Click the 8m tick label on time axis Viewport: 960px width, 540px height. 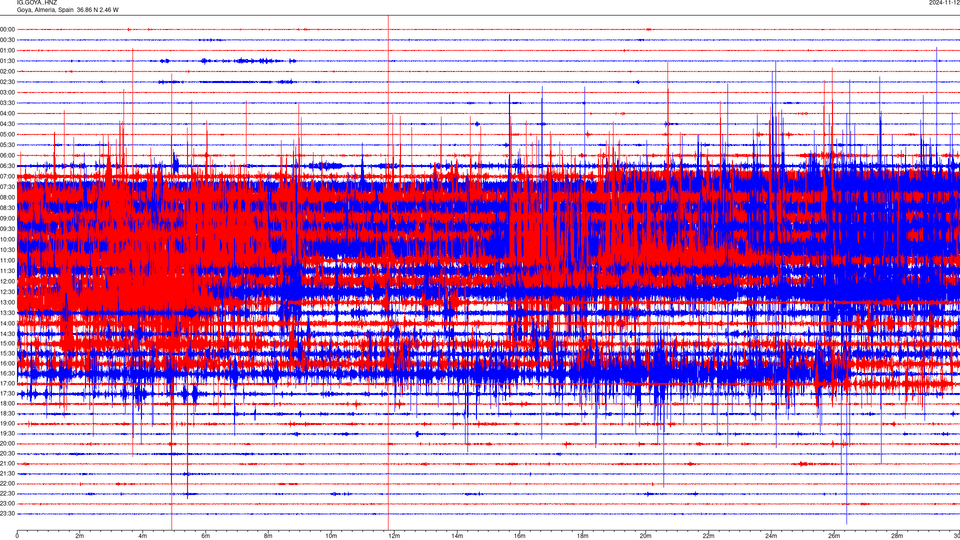(x=268, y=536)
